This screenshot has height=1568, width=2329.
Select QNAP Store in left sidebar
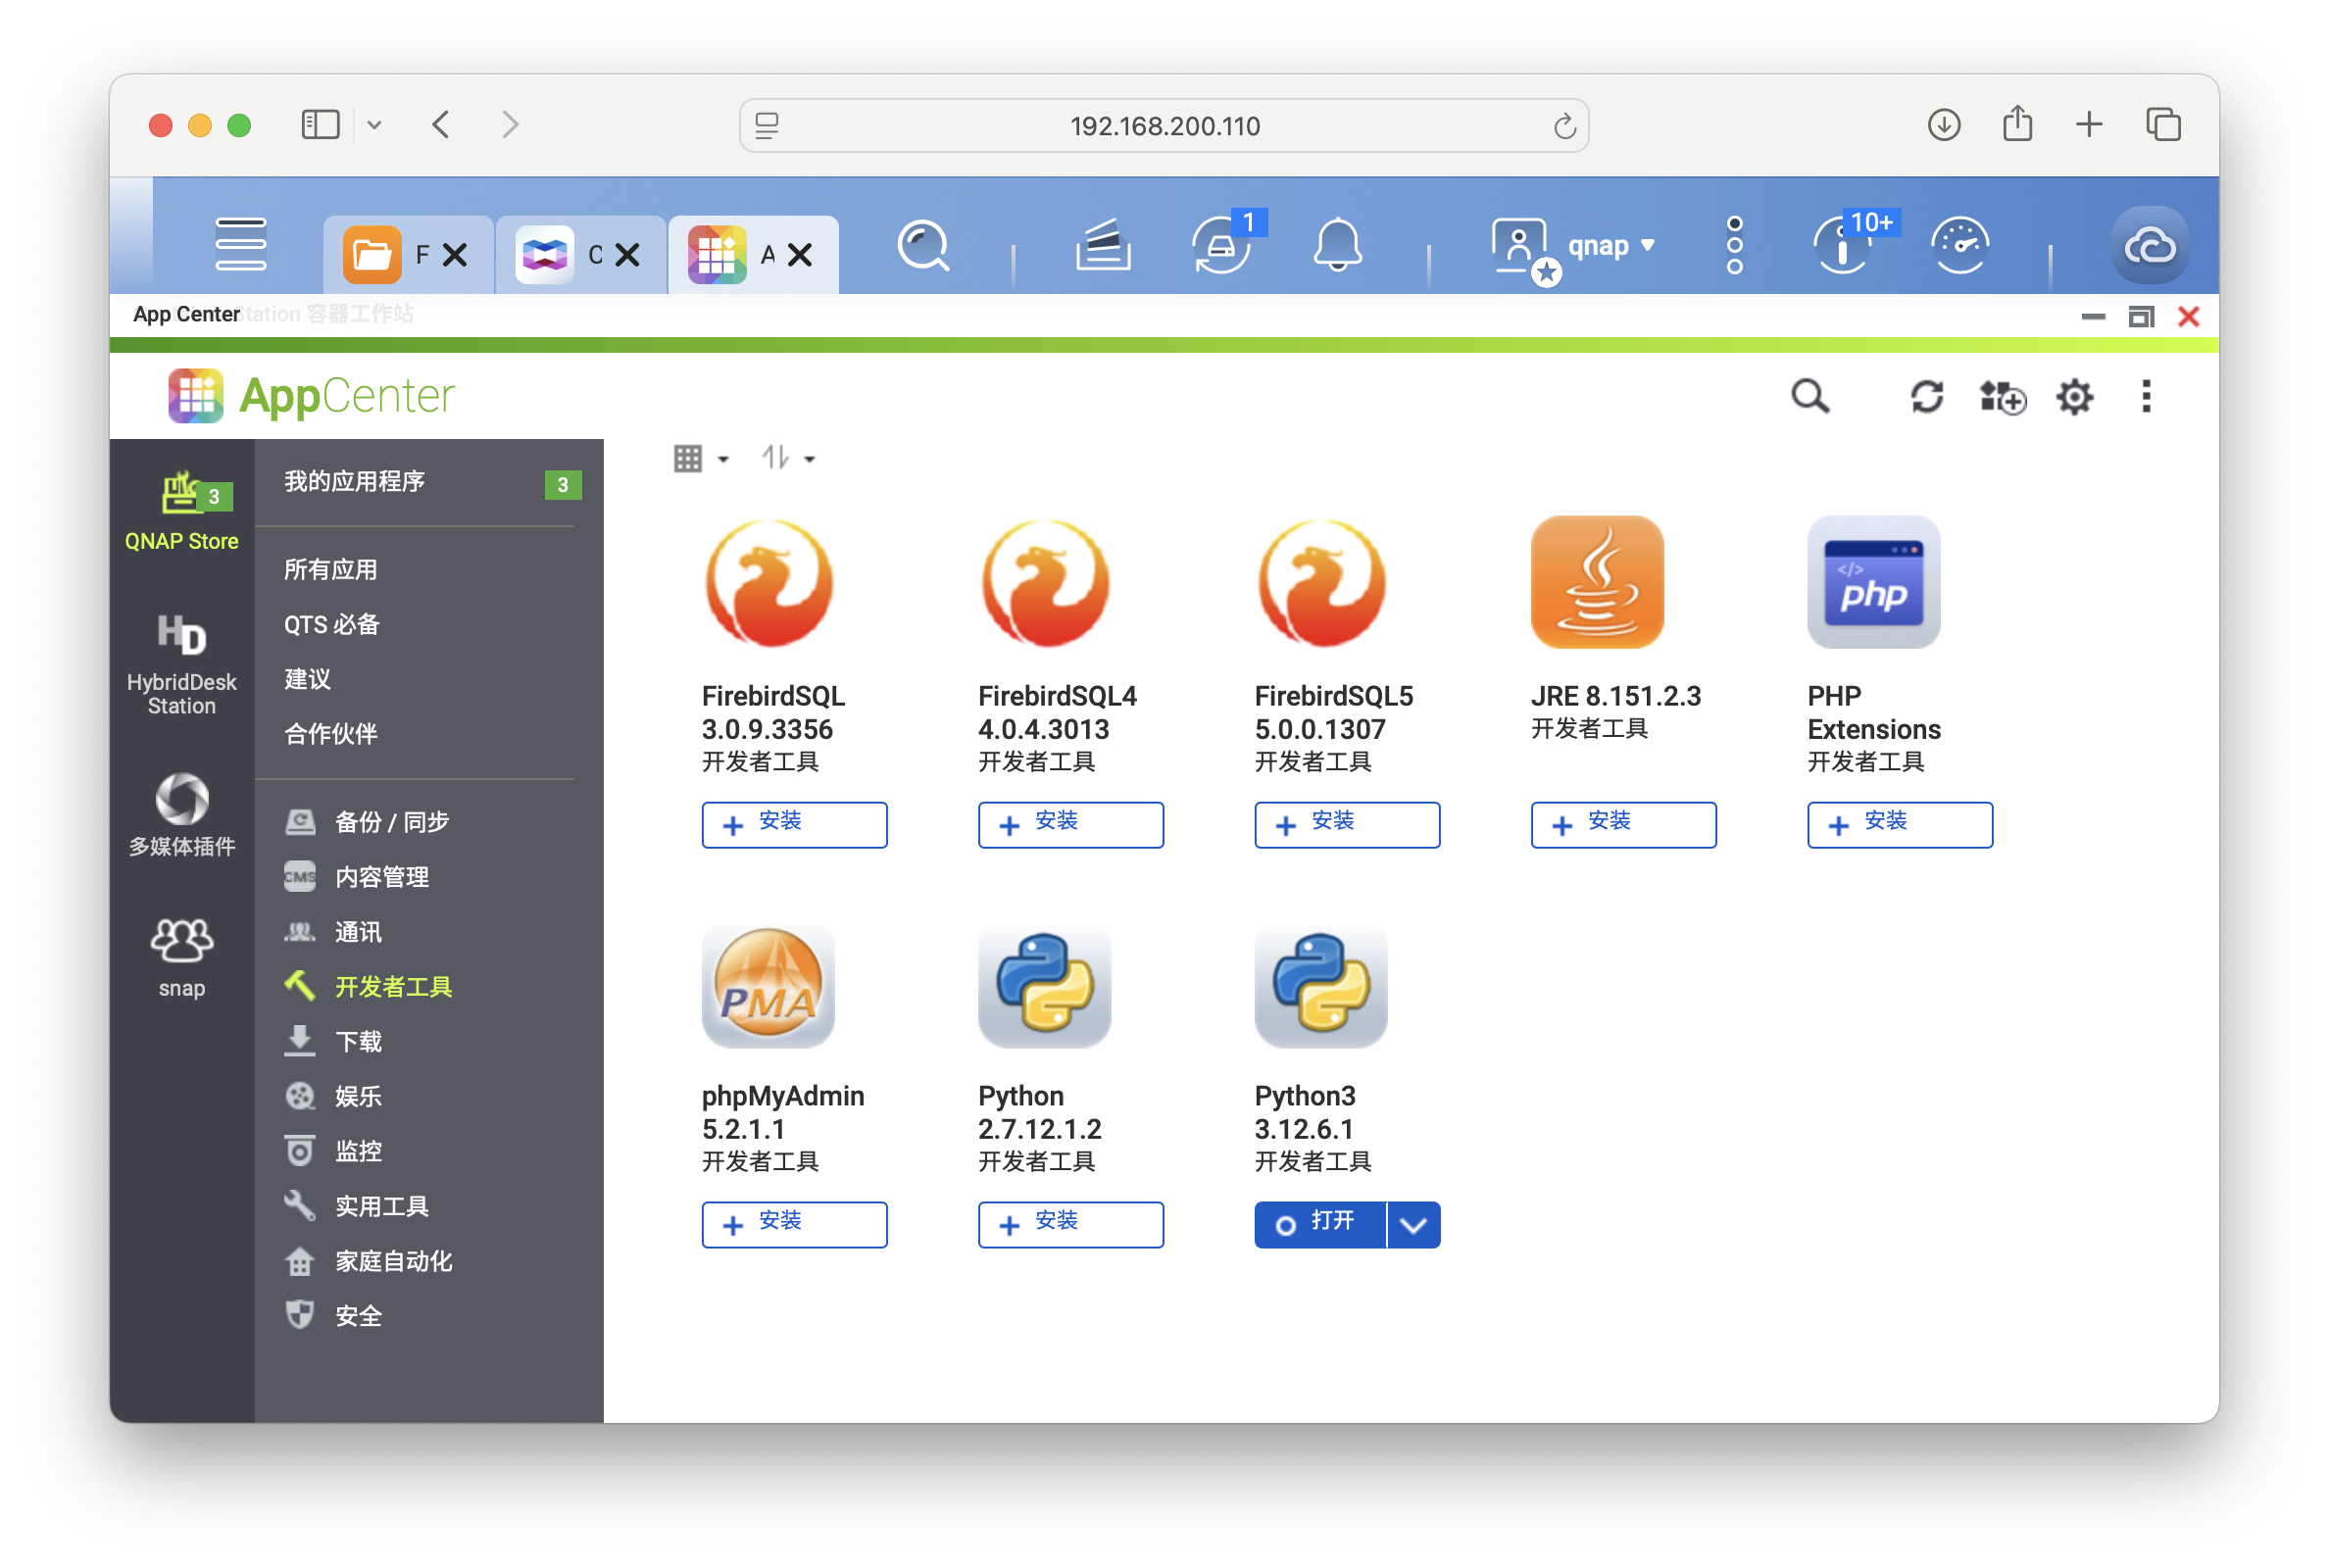point(181,512)
